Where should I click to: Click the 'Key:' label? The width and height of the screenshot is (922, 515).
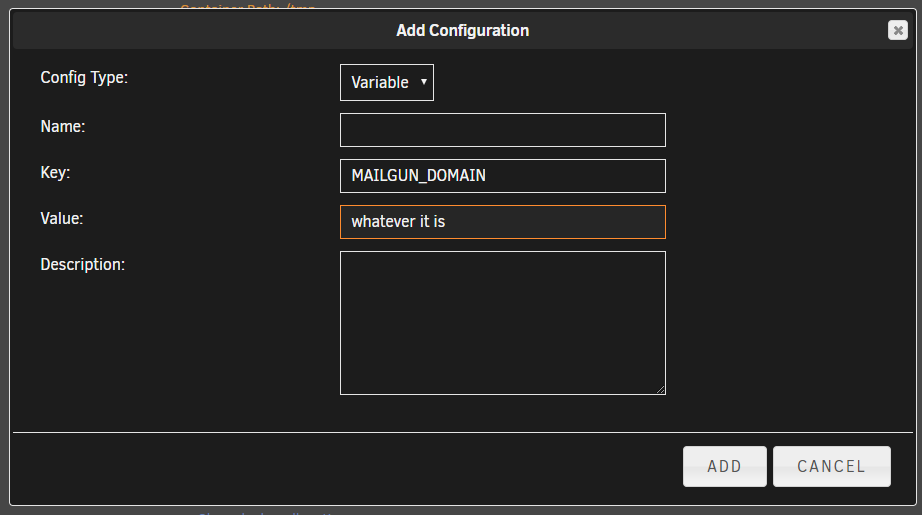click(x=55, y=172)
